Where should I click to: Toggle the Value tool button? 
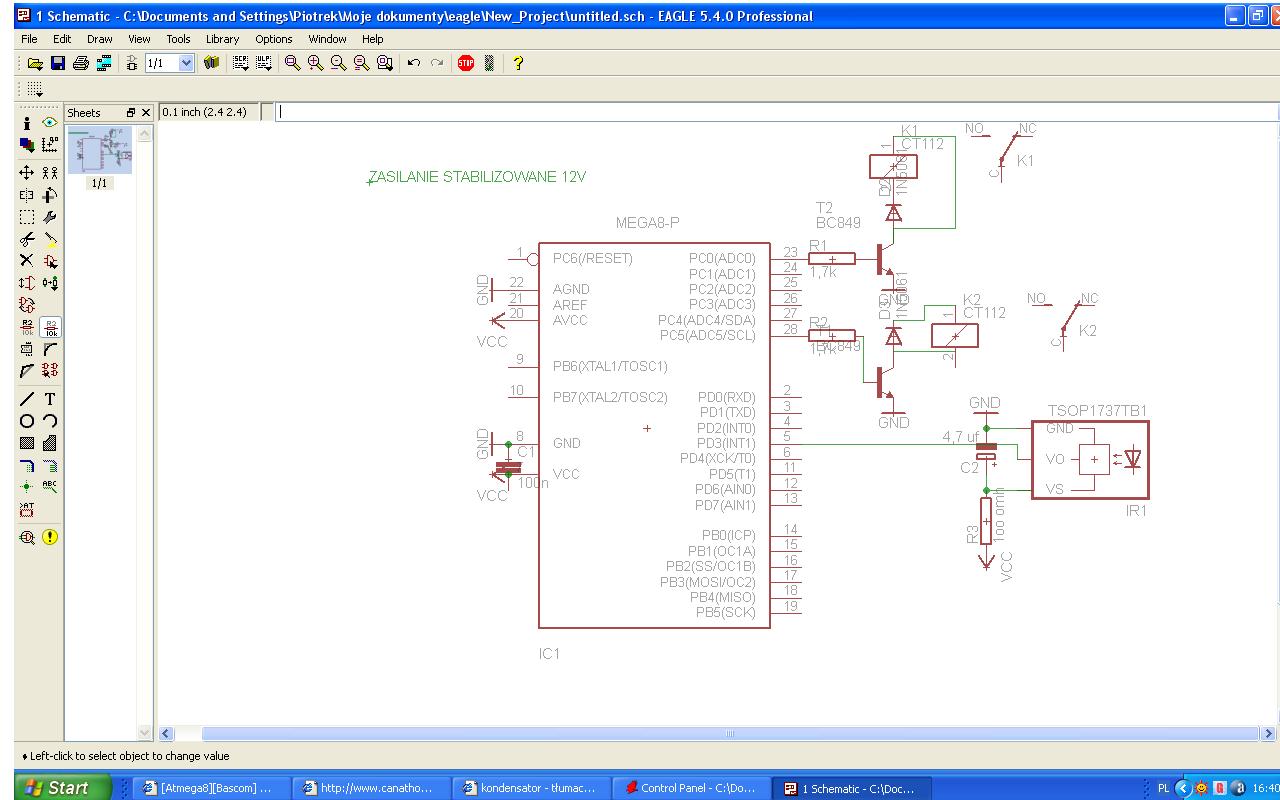(50, 327)
